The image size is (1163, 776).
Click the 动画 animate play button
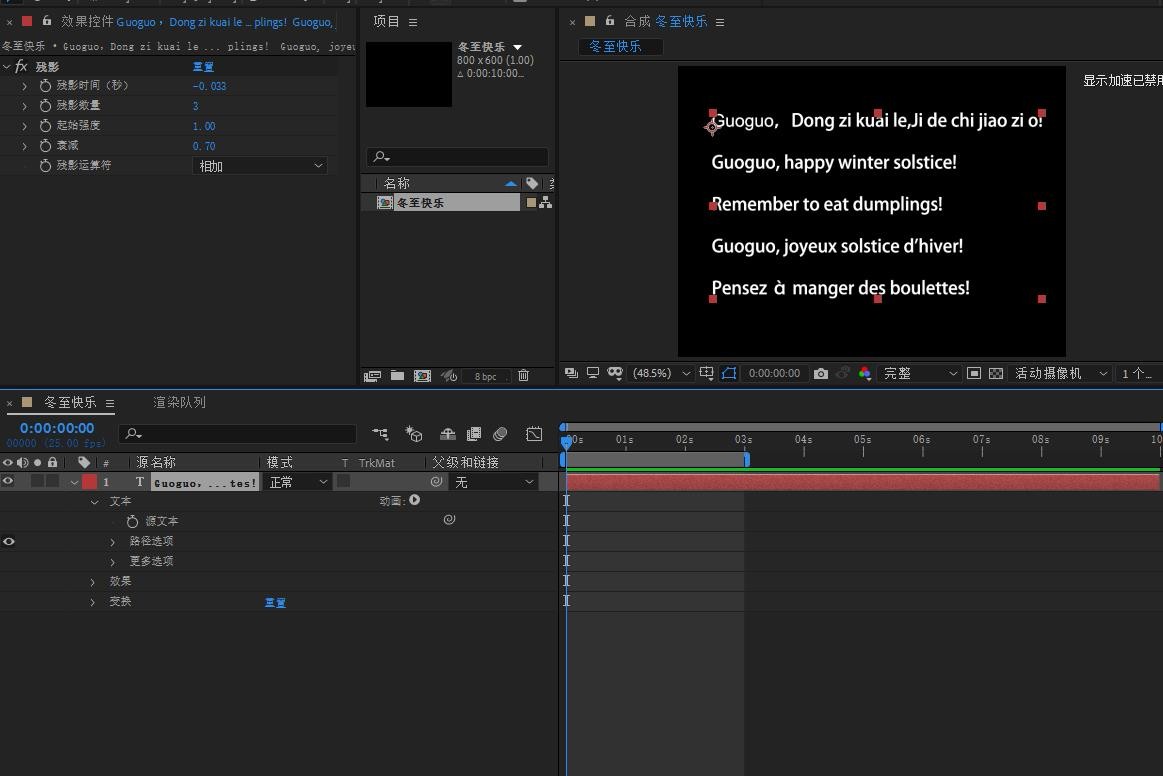point(415,500)
